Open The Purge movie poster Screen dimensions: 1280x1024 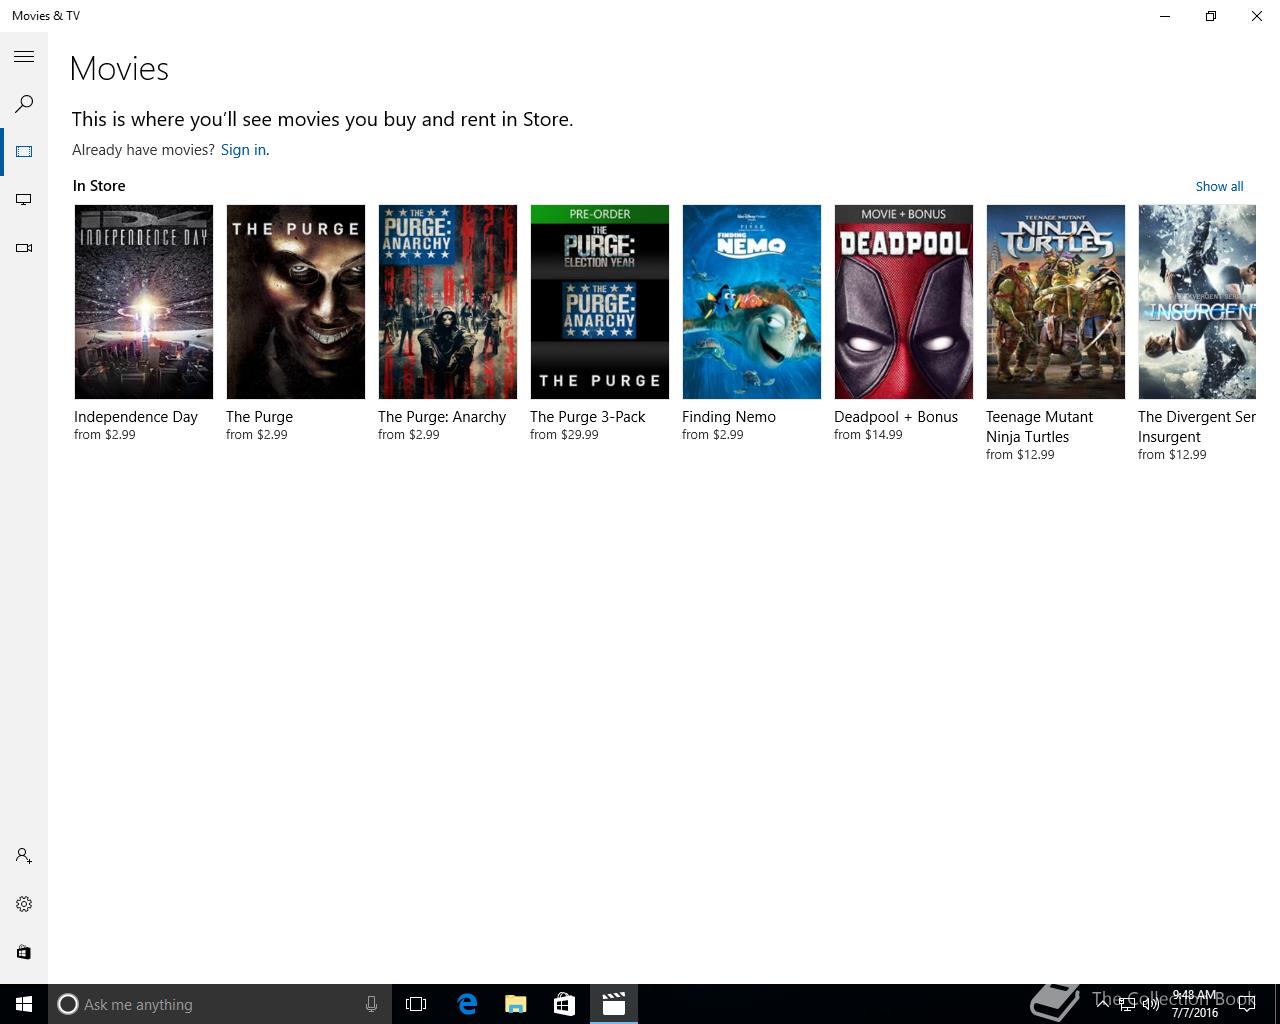tap(296, 302)
